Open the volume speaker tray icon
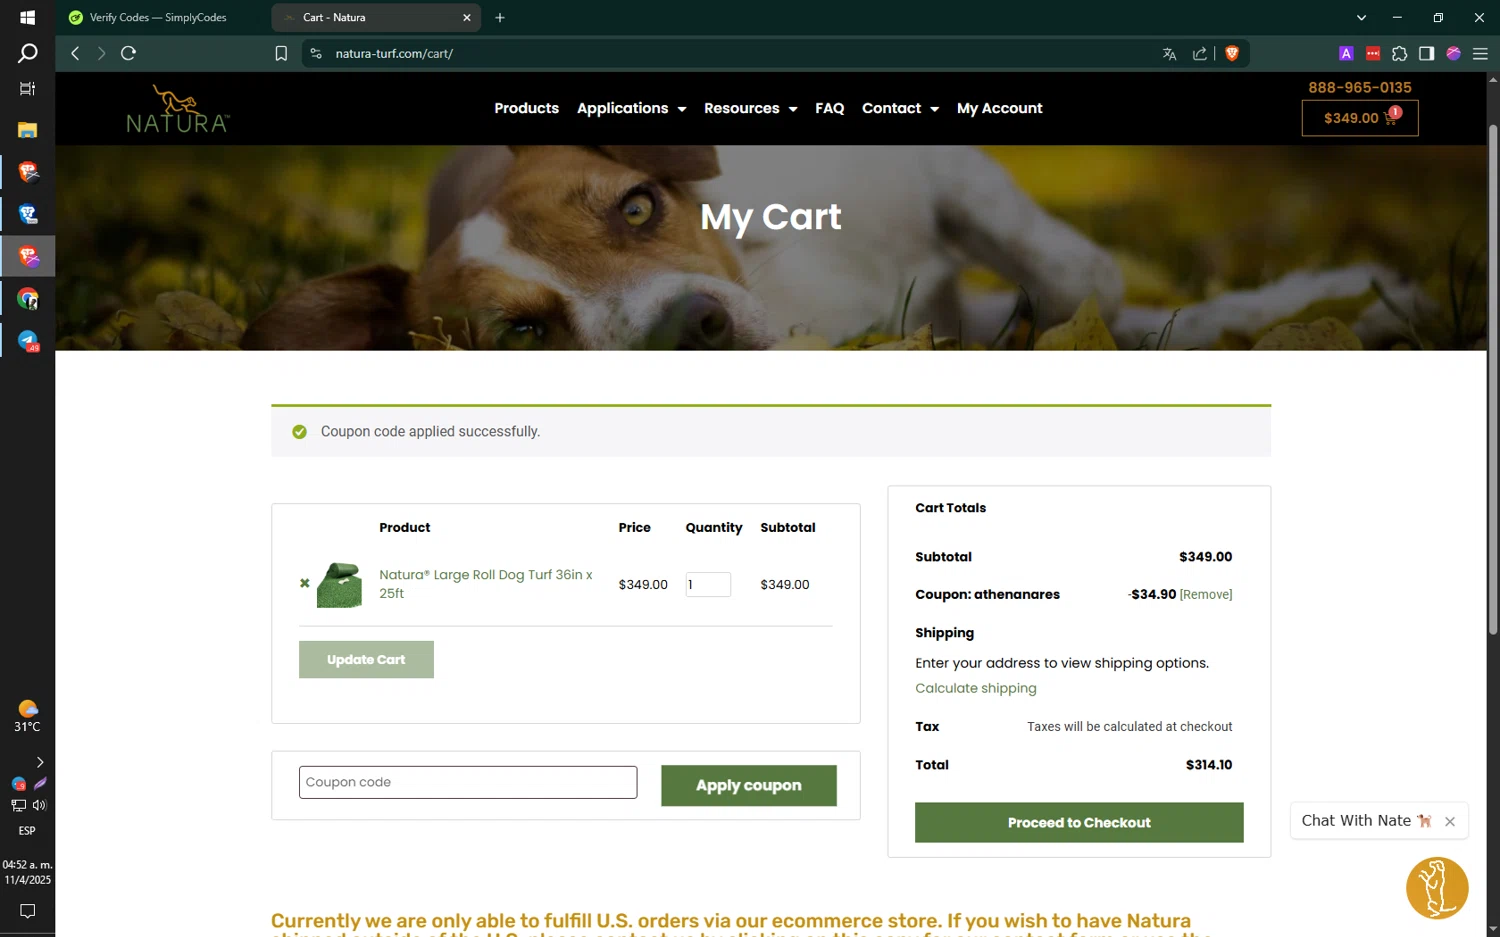 [x=39, y=805]
